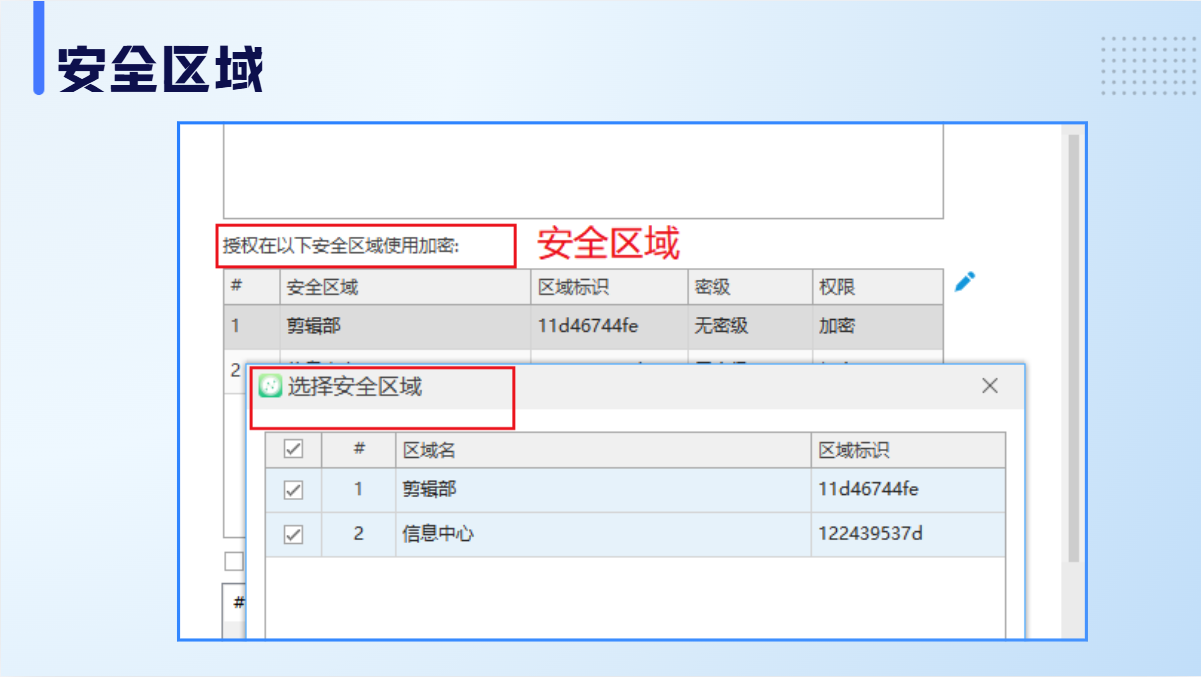1201x677 pixels.
Task: Click the 区域标识 header inside the dialog
Action: (x=853, y=450)
